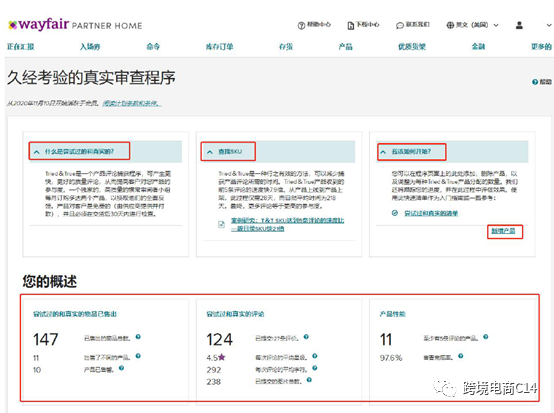554x413 pixels.
Task: Open the 库存订单 navigation menu
Action: [x=219, y=47]
